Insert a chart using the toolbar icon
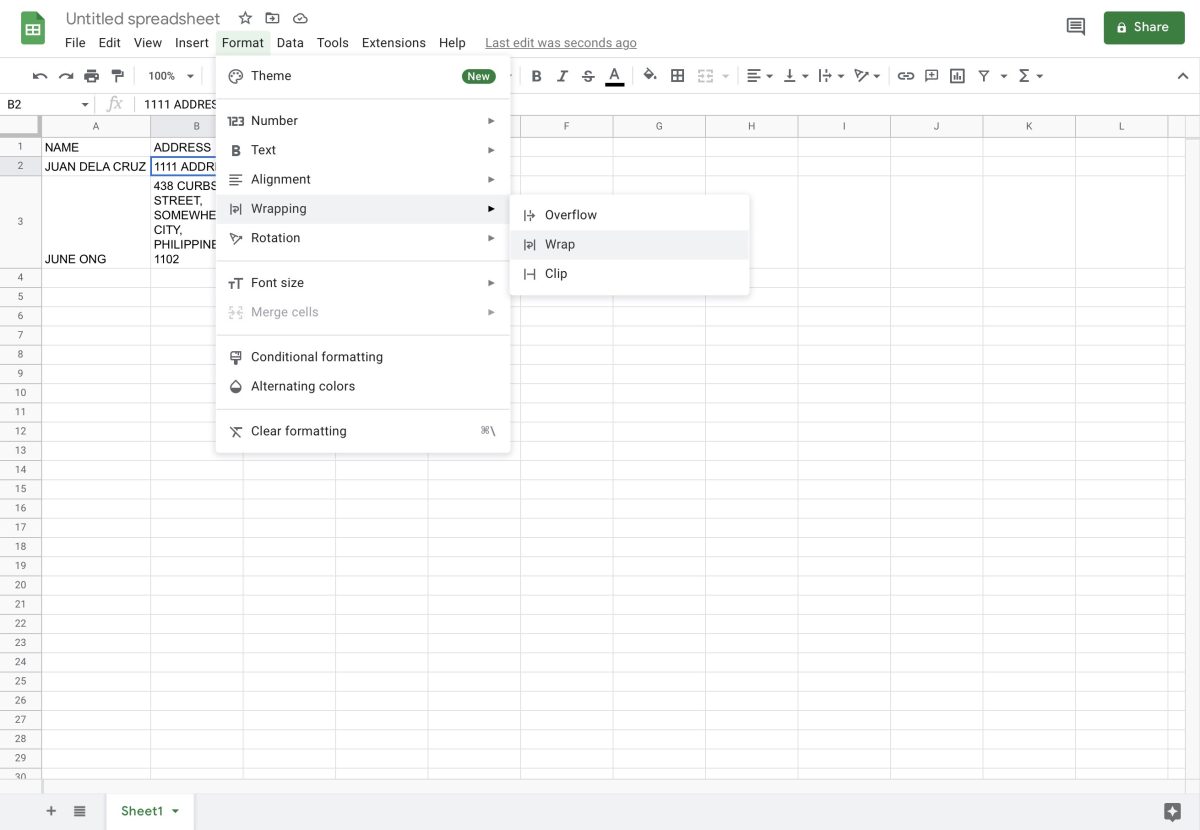 tap(957, 75)
